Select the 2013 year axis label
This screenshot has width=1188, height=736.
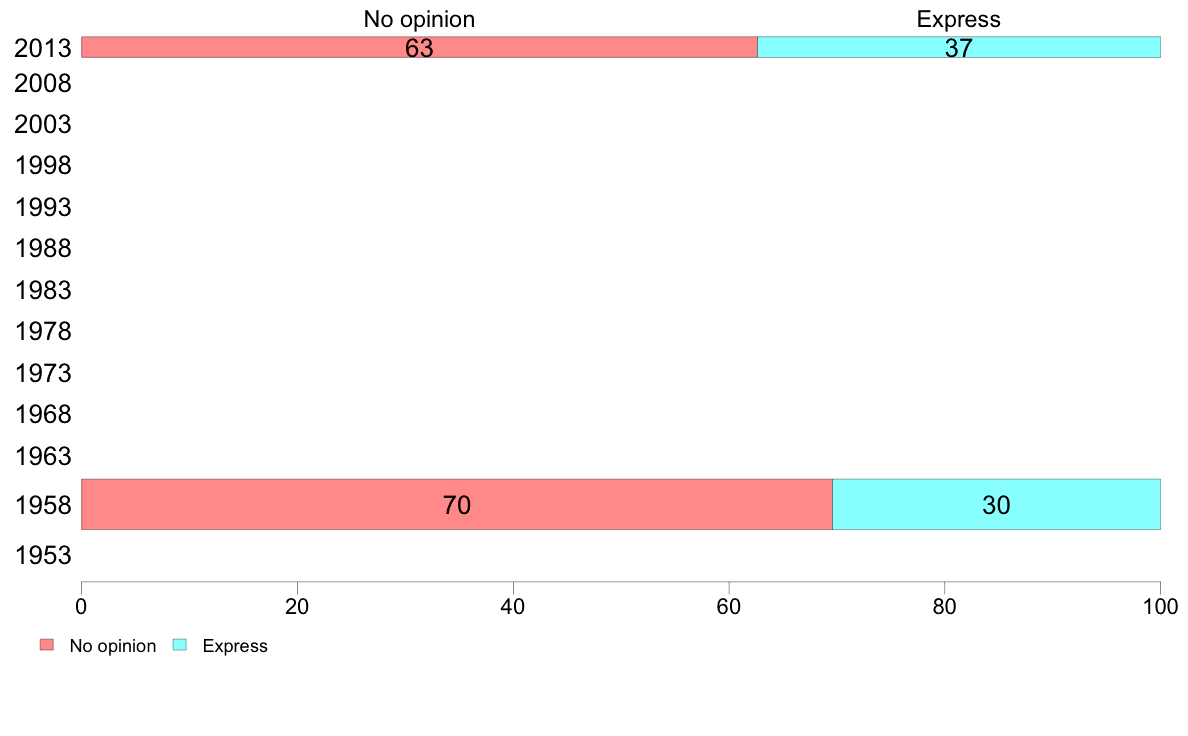click(x=42, y=49)
